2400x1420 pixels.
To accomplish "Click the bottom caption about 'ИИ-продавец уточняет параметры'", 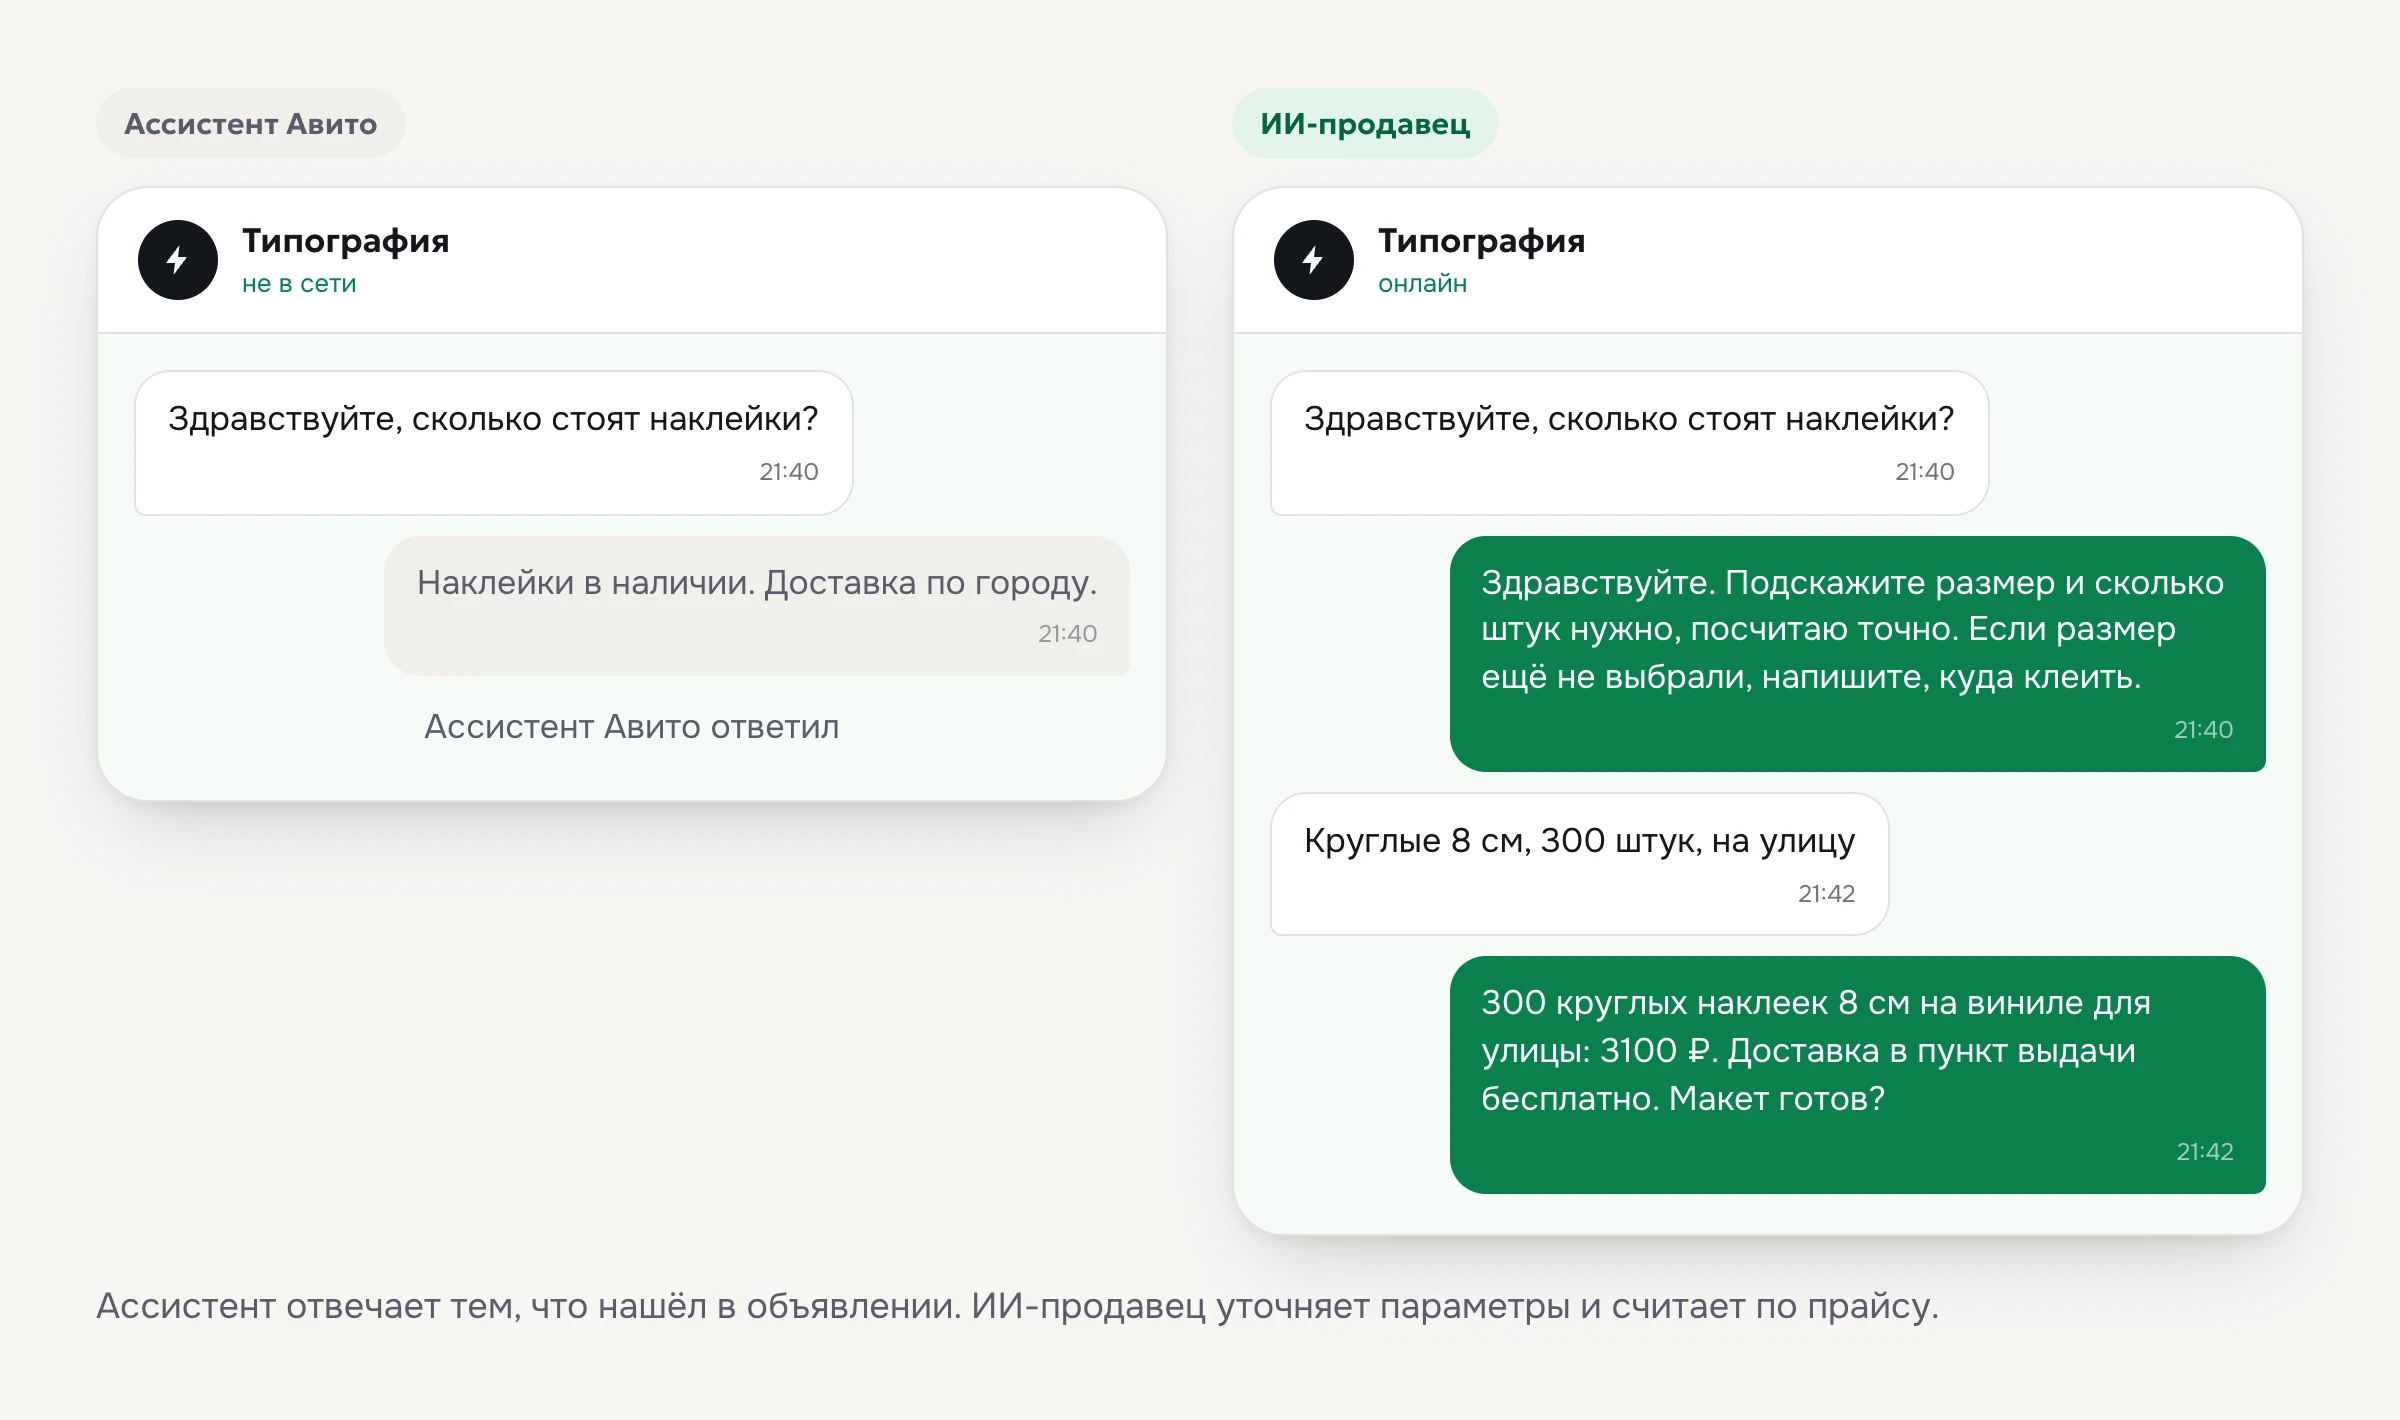I will coord(1018,1306).
